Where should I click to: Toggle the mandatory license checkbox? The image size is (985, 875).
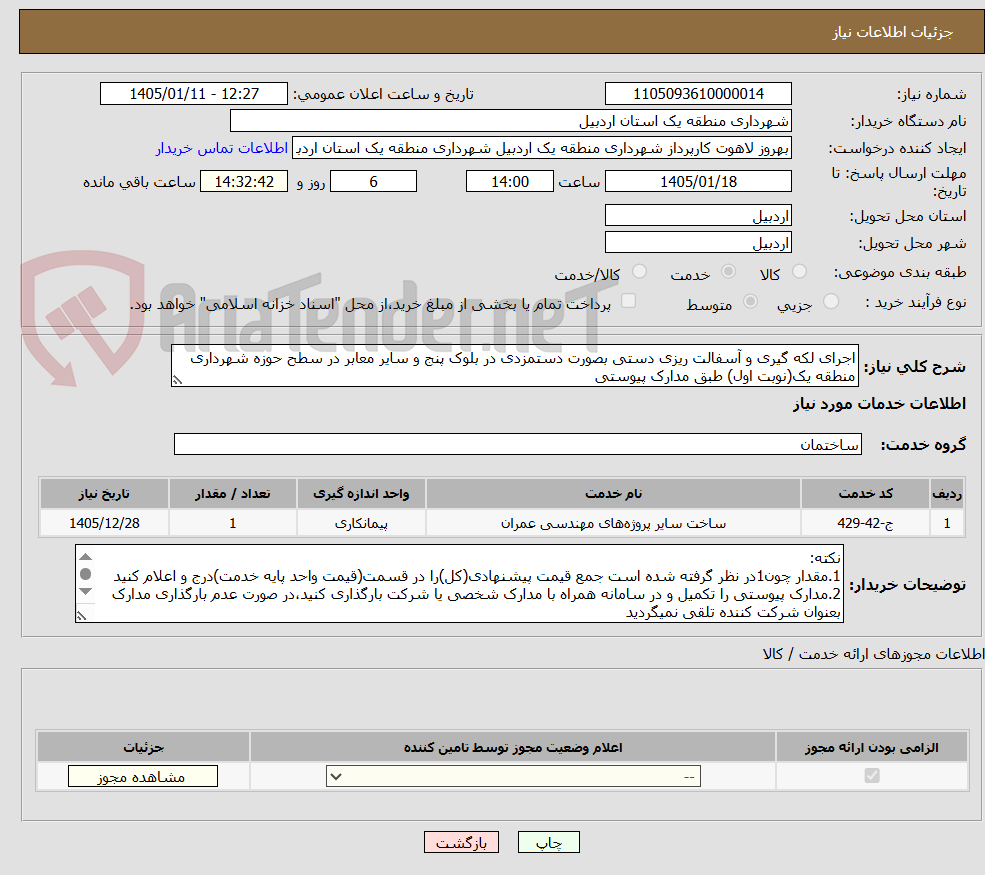(872, 776)
